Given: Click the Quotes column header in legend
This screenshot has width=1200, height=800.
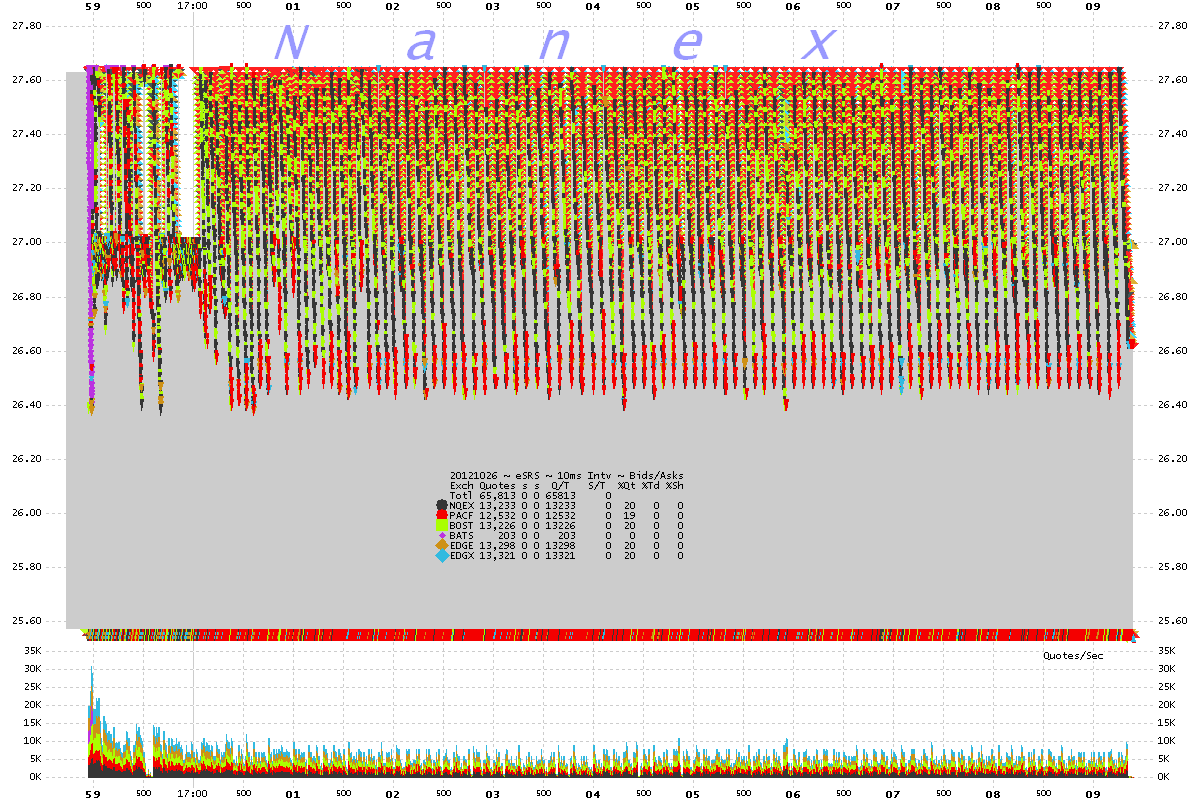Looking at the screenshot, I should pyautogui.click(x=498, y=486).
